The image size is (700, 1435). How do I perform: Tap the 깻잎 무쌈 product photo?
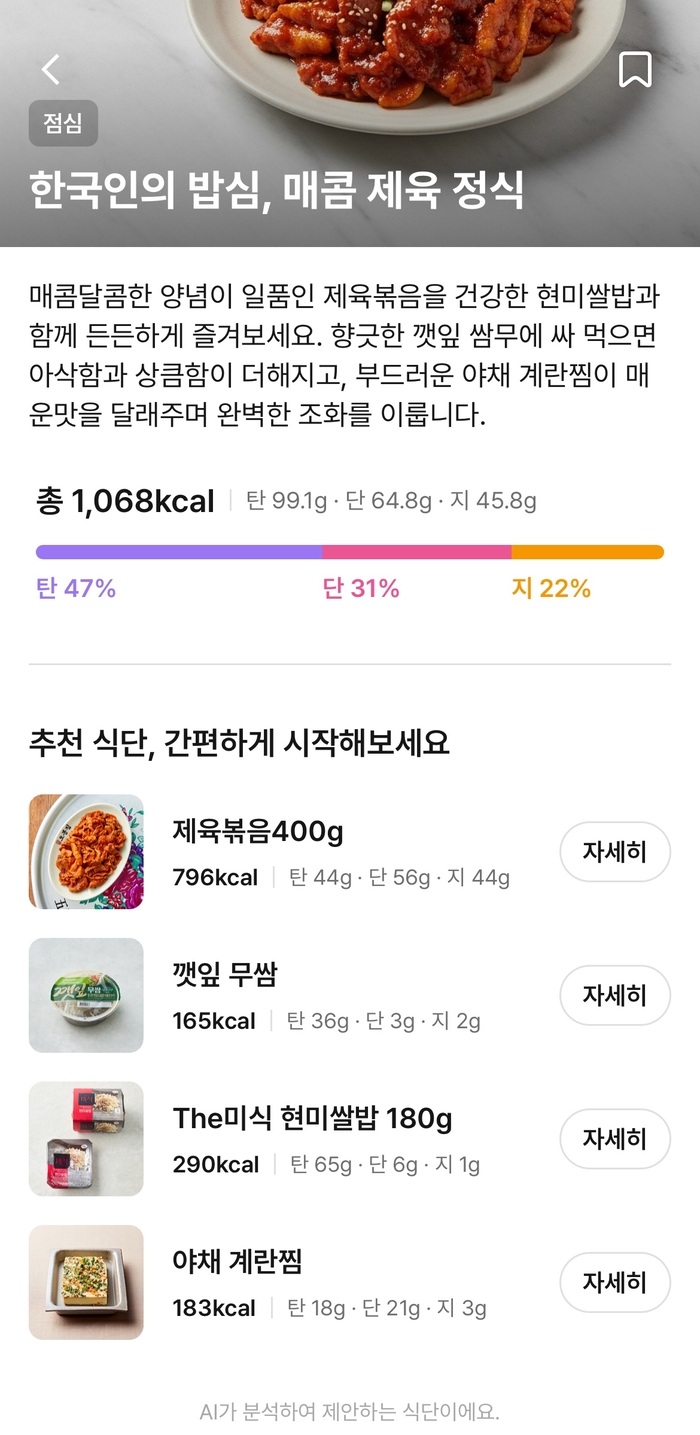point(86,995)
